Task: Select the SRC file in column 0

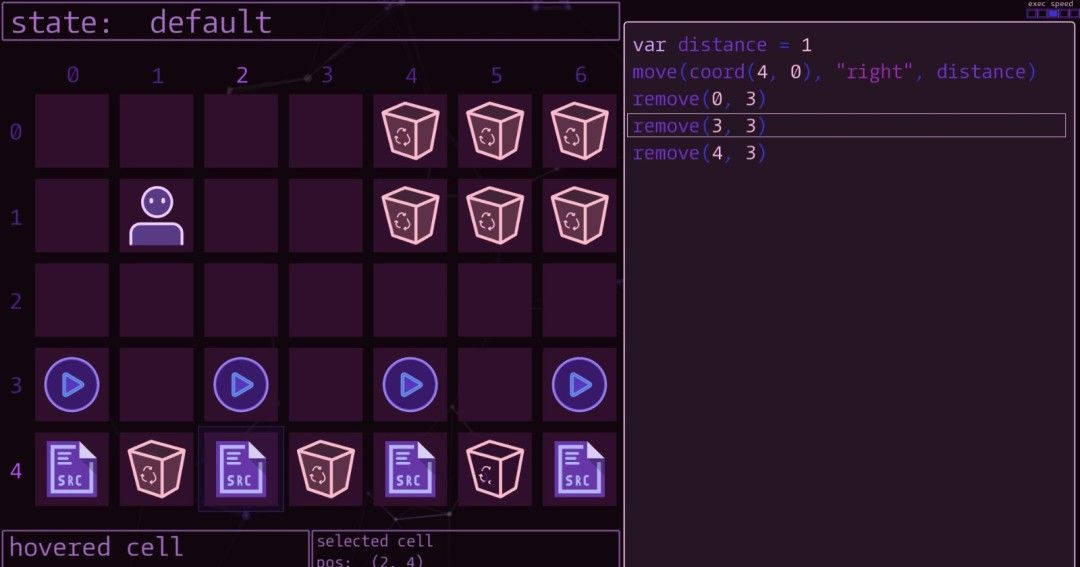Action: (72, 469)
